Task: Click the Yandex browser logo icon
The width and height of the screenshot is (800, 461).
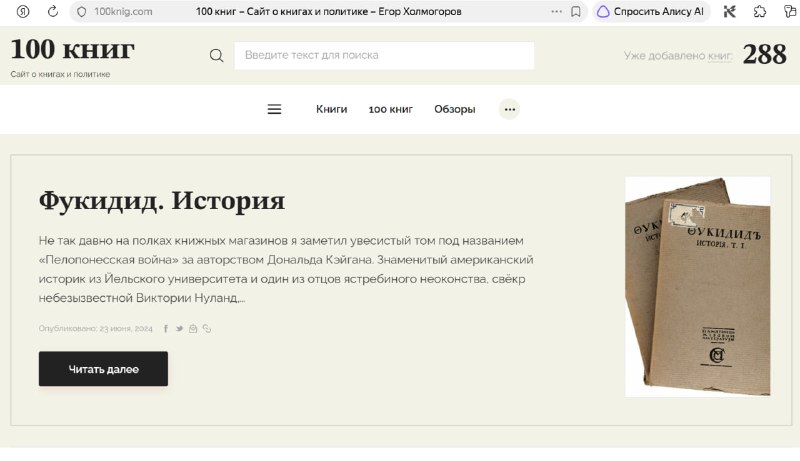Action: tap(23, 11)
